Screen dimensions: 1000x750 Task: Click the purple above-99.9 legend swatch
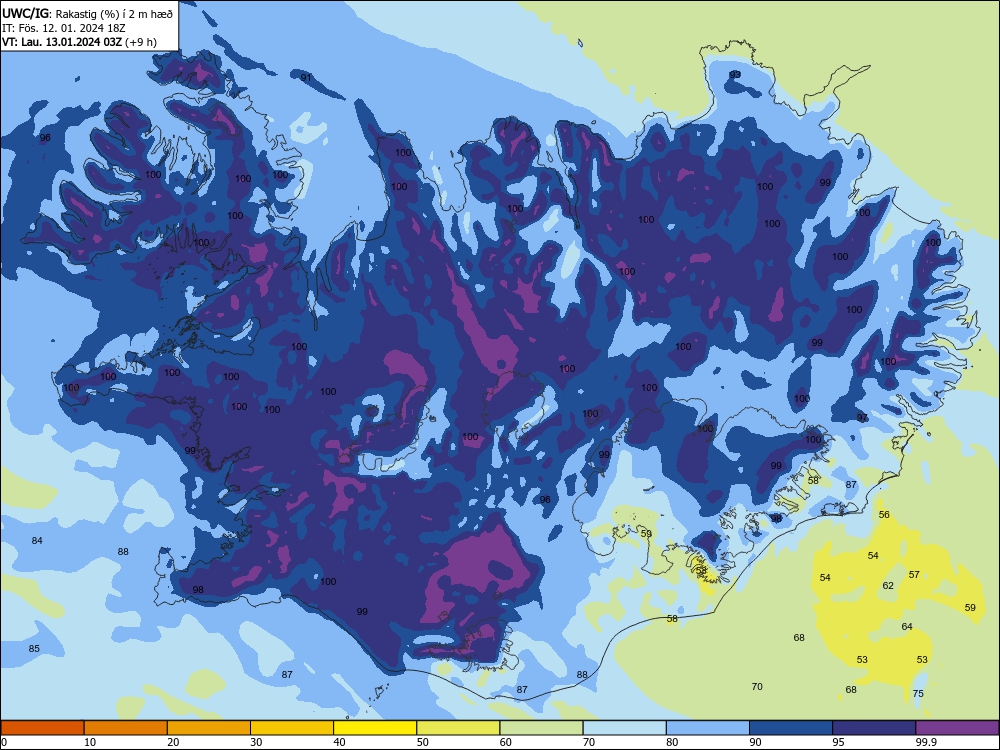(x=957, y=728)
